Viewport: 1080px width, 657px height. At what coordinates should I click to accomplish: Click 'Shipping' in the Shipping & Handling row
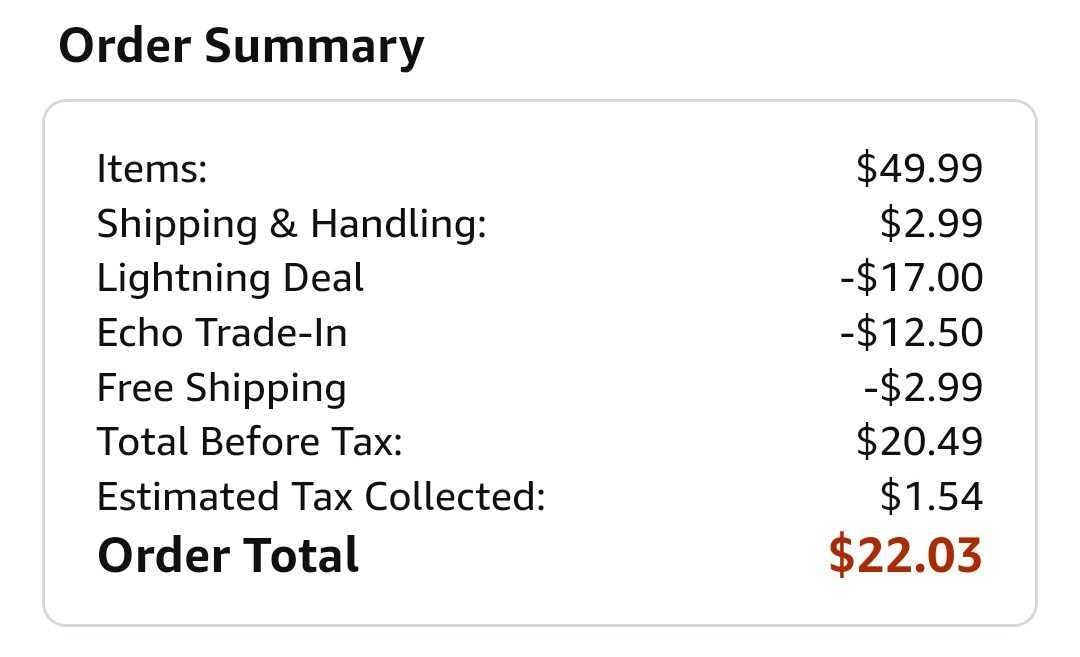[176, 224]
